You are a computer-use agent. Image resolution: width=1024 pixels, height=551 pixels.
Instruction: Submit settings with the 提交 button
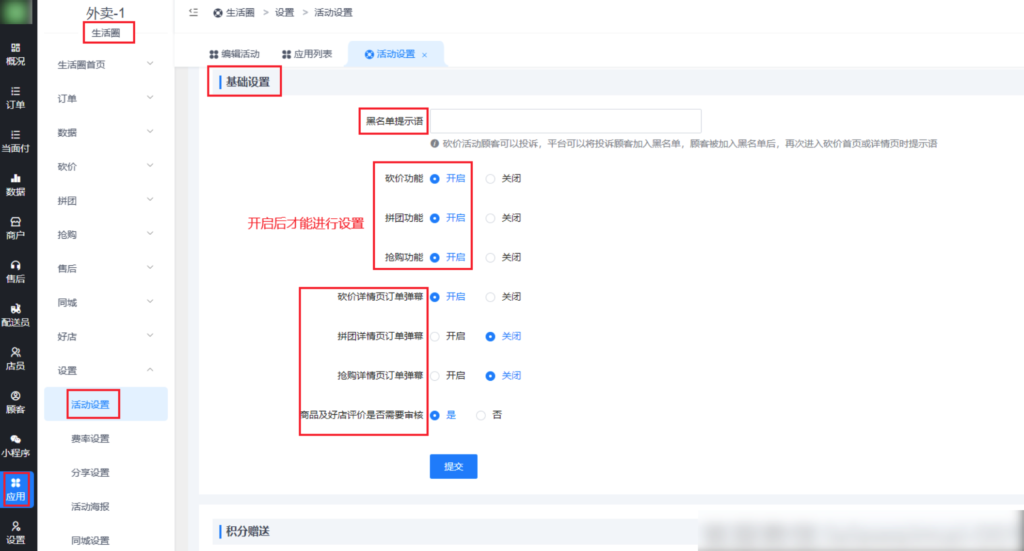453,466
